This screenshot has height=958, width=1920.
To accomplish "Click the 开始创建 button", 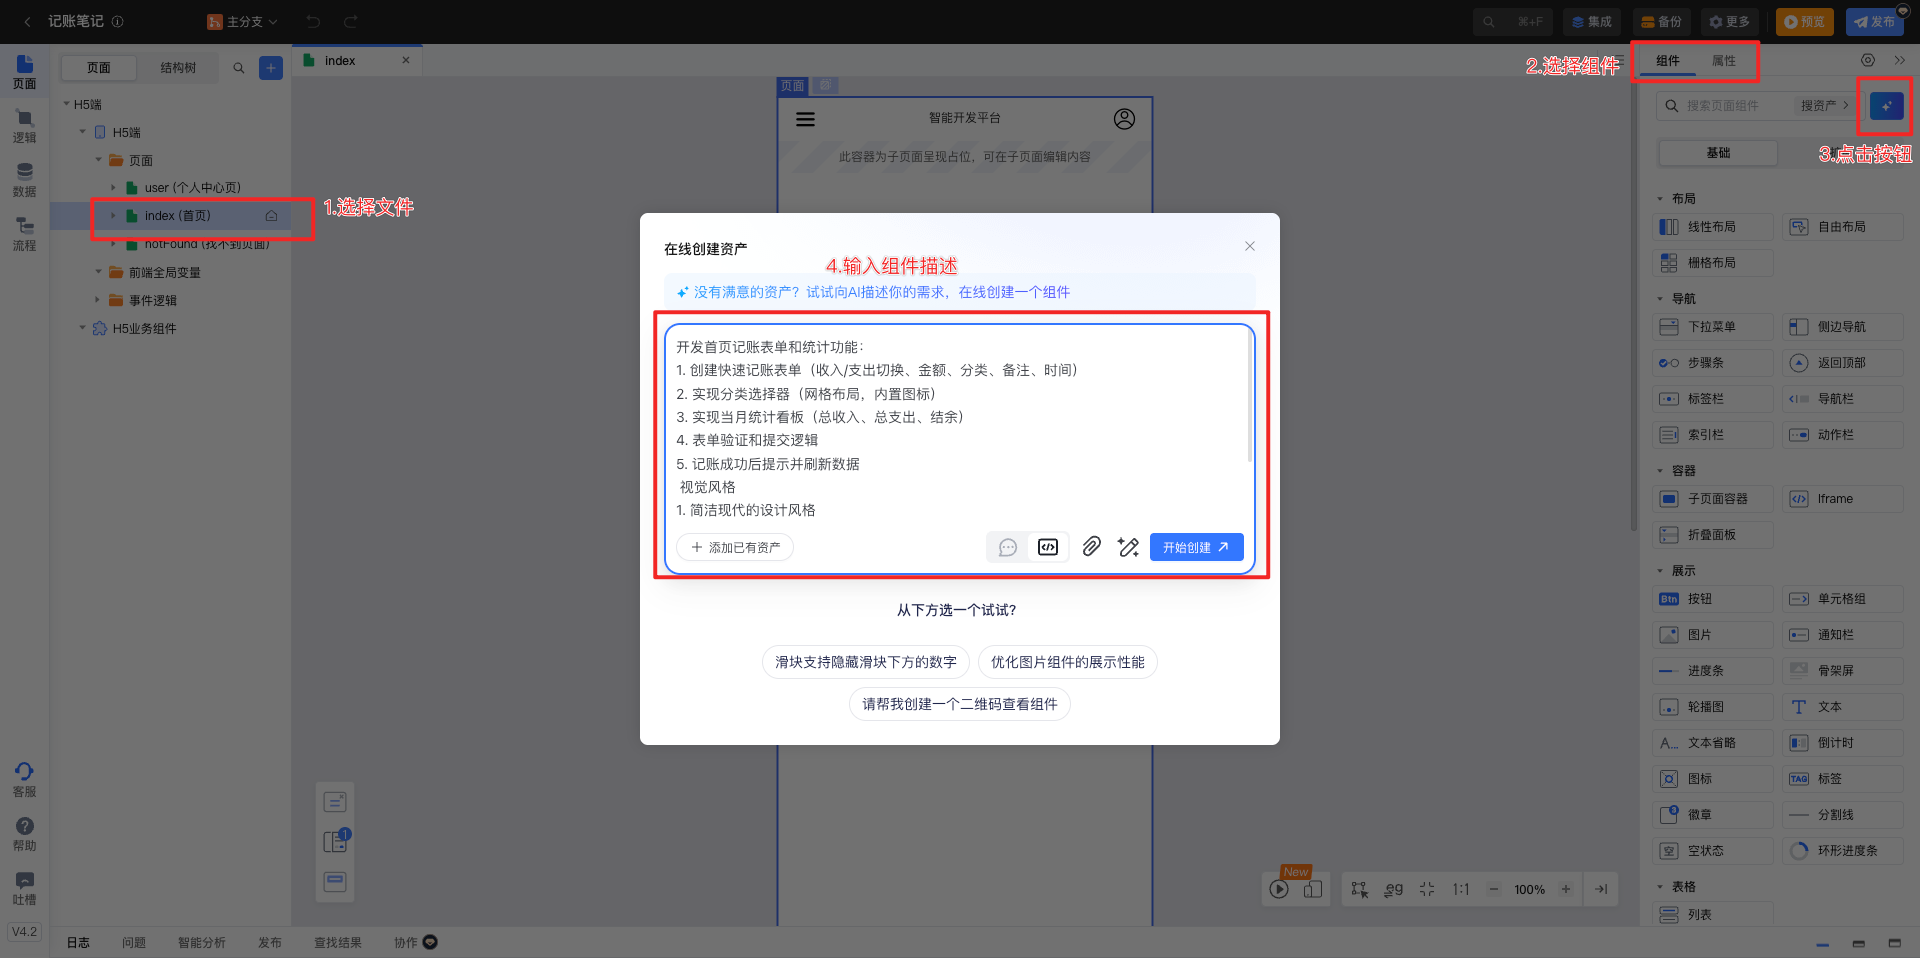I will click(x=1196, y=547).
